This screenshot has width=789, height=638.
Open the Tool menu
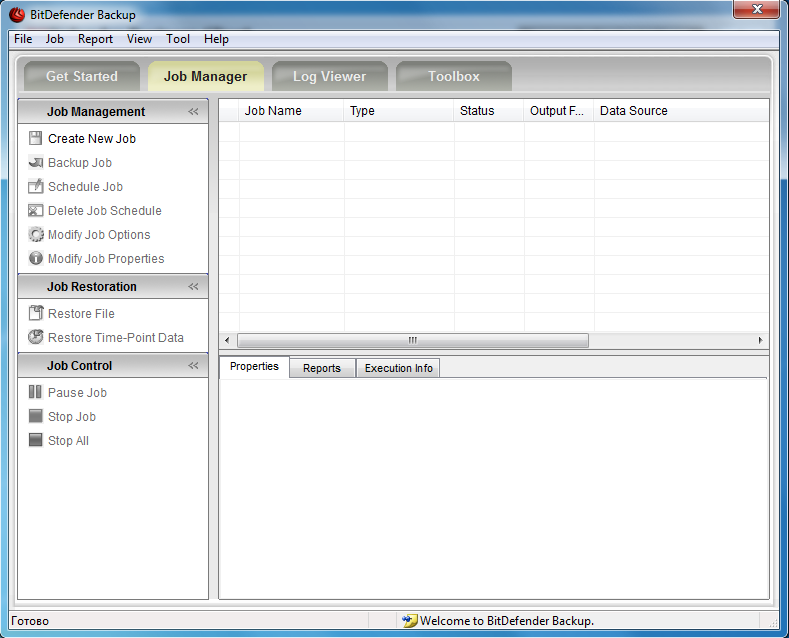click(x=178, y=39)
